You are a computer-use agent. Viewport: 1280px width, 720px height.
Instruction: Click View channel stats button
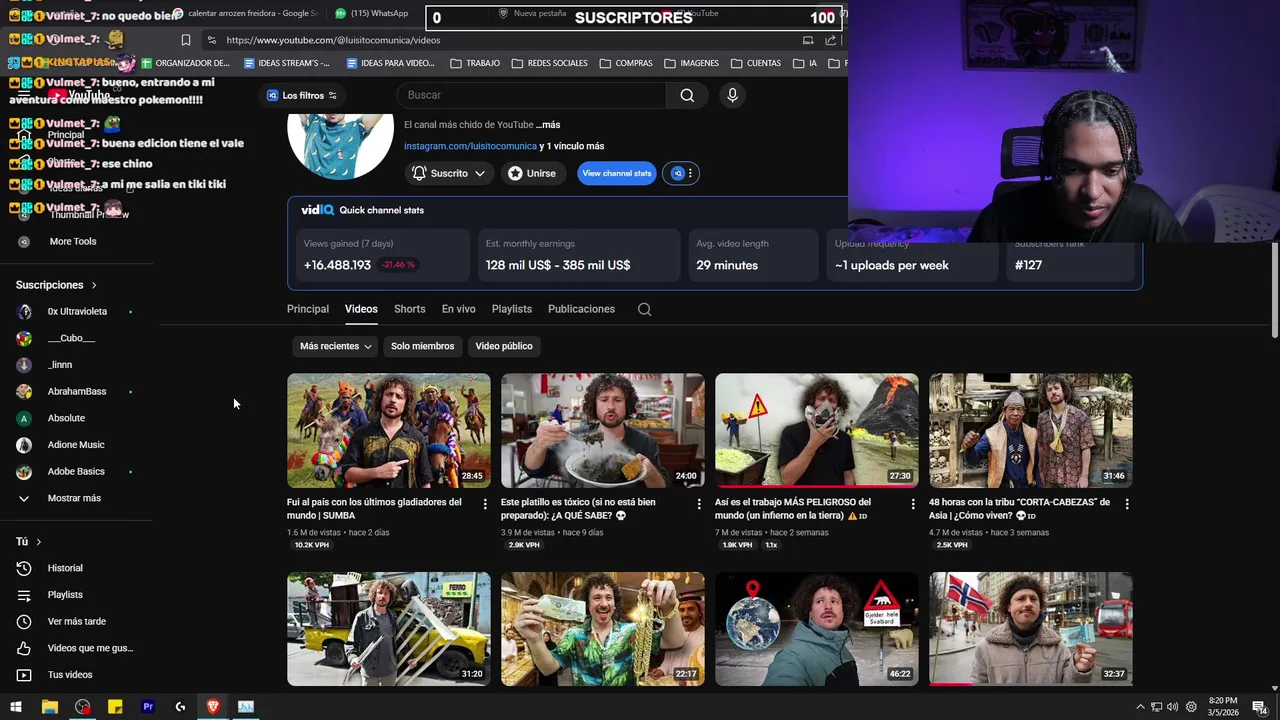[x=616, y=173]
